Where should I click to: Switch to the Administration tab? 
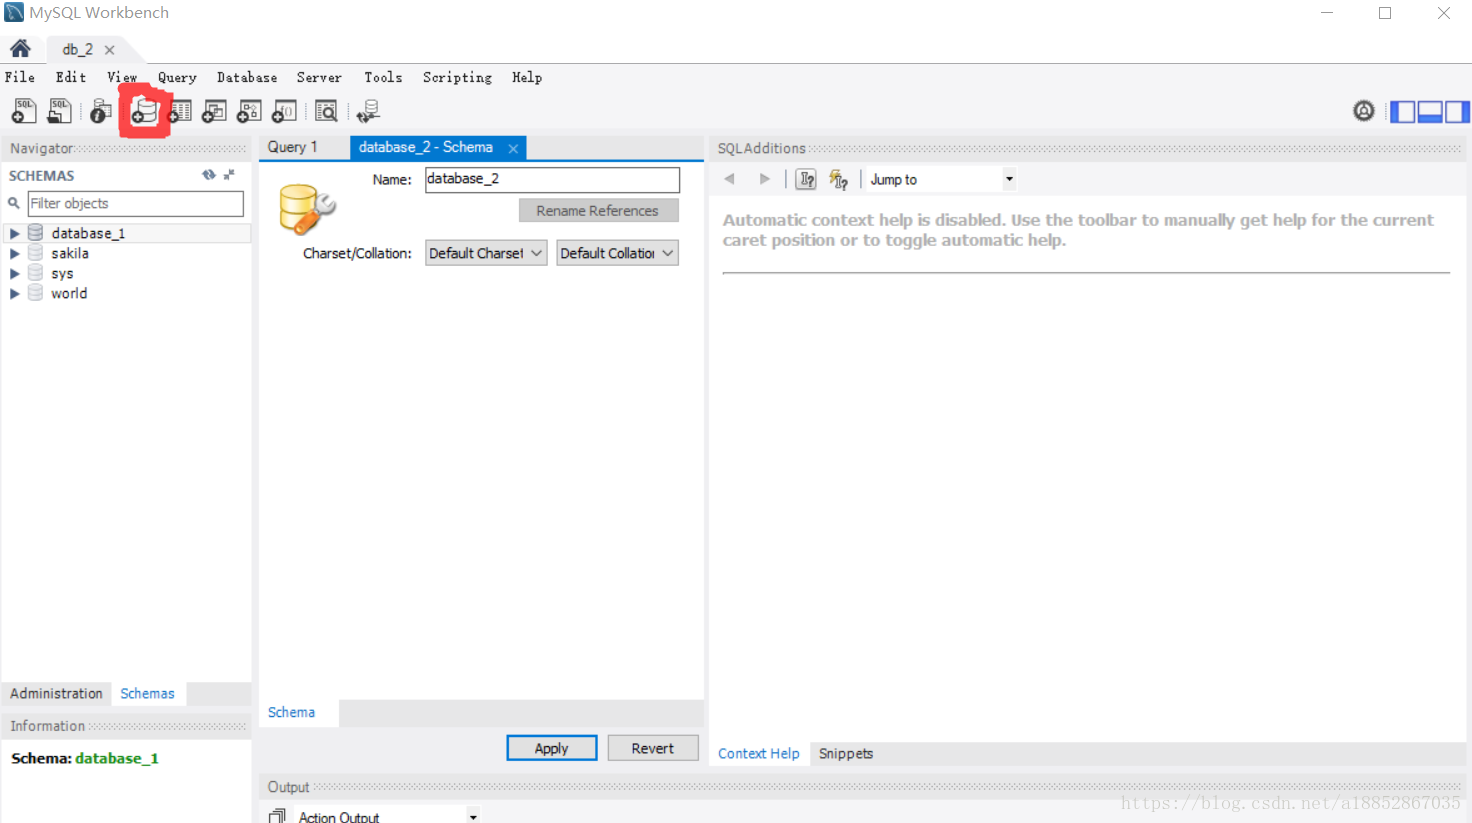pyautogui.click(x=56, y=693)
